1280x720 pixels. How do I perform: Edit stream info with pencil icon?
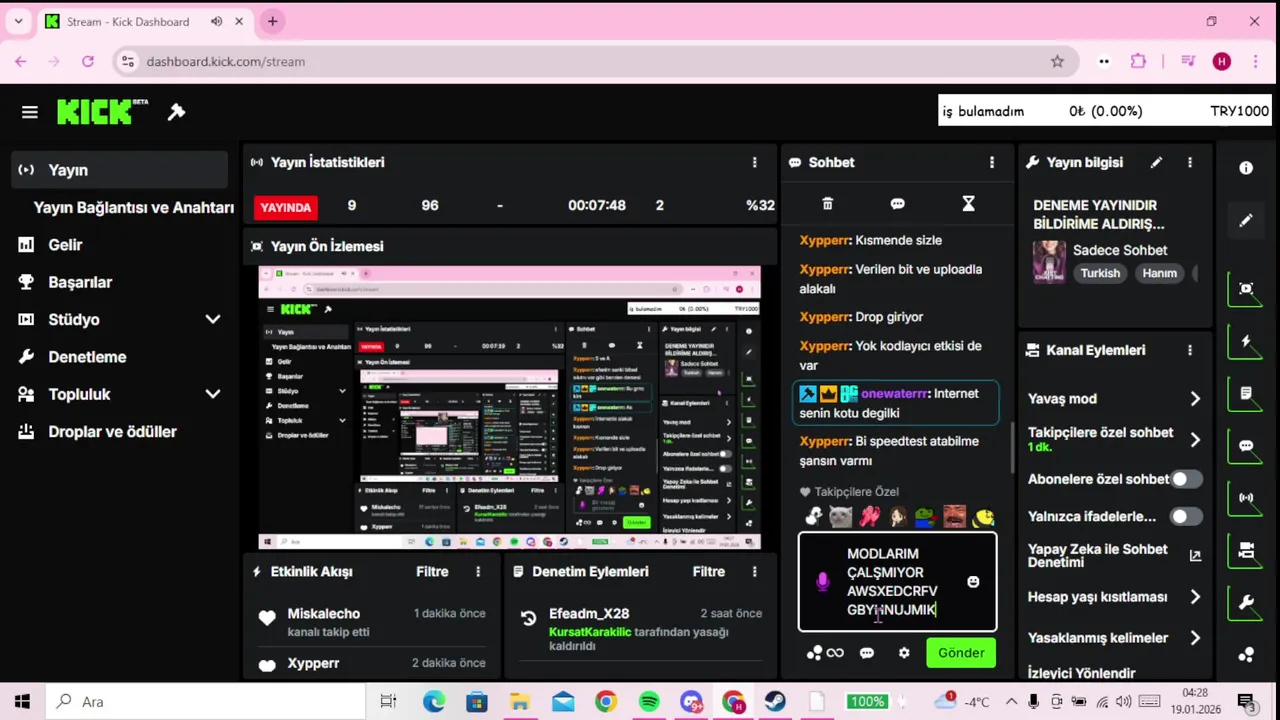pos(1156,162)
